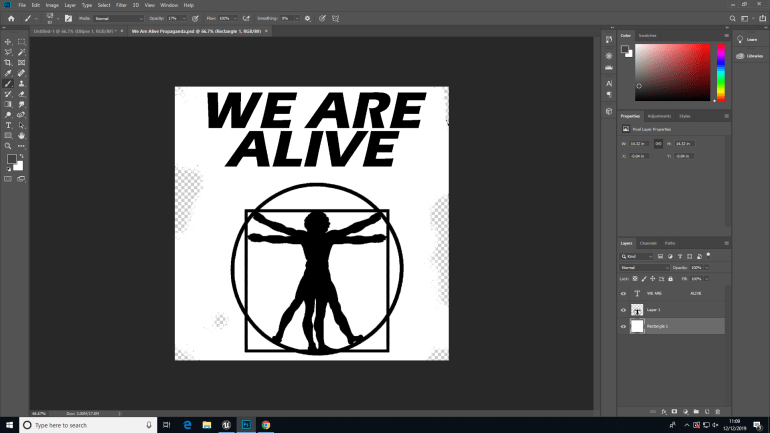Viewport: 770px width, 433px height.
Task: Click the delete layer trash icon
Action: tap(717, 410)
